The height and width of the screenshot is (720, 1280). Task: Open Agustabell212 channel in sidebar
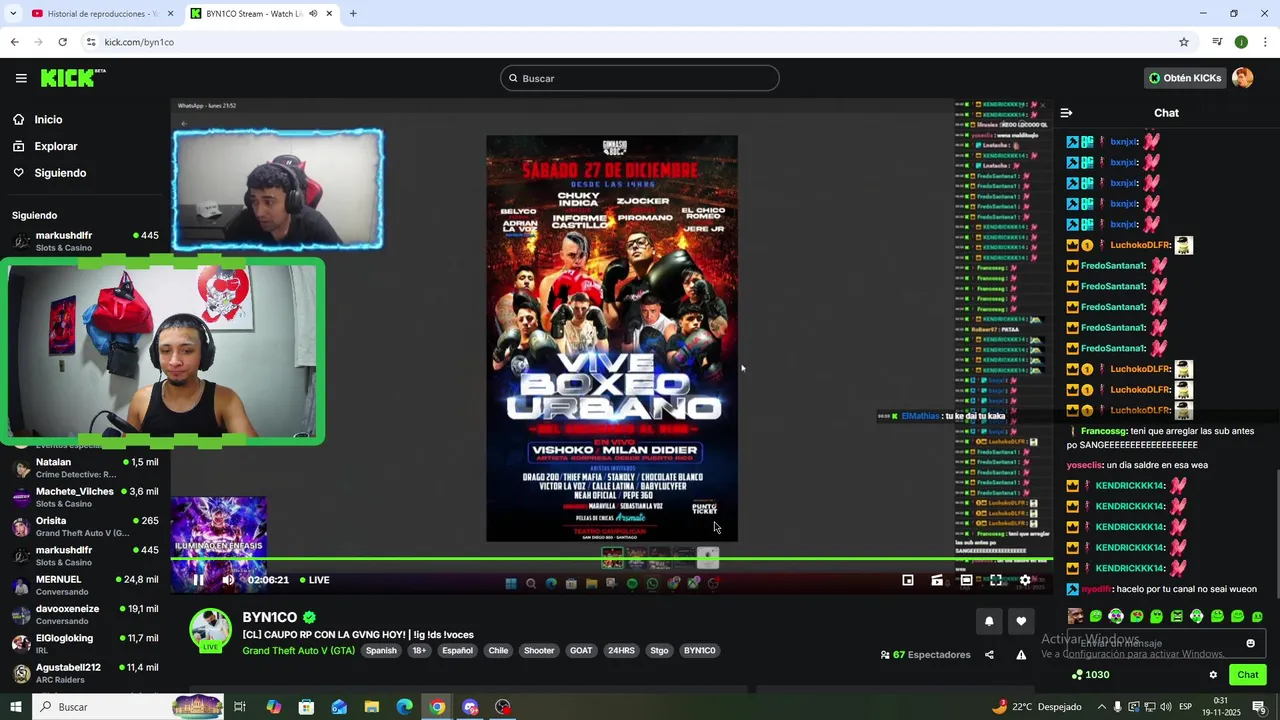click(85, 673)
